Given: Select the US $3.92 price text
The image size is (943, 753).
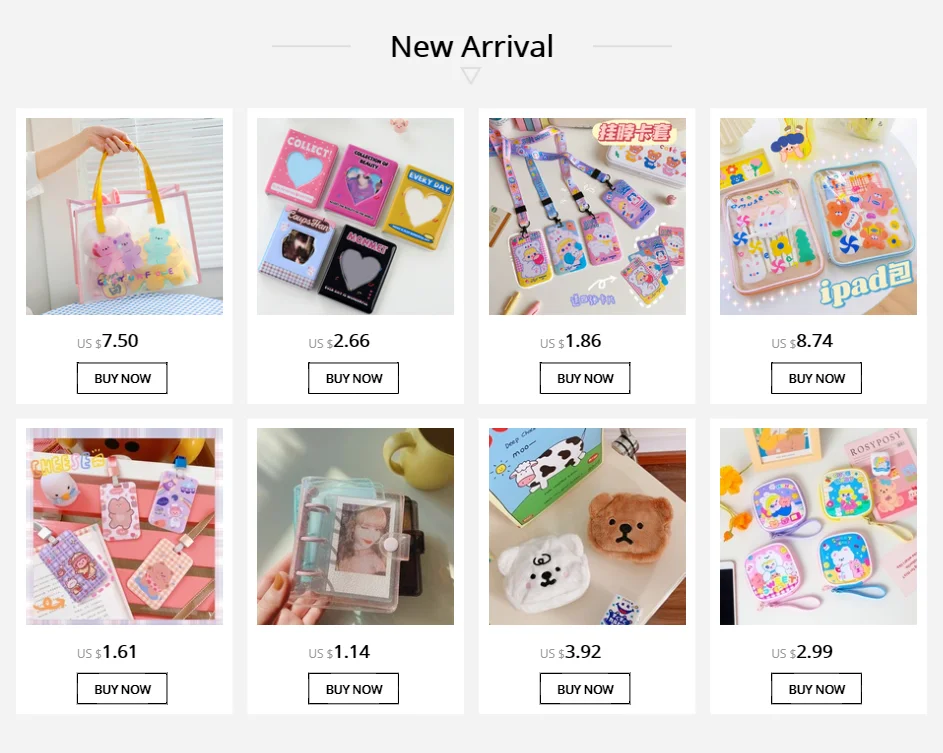Looking at the screenshot, I should [x=571, y=652].
